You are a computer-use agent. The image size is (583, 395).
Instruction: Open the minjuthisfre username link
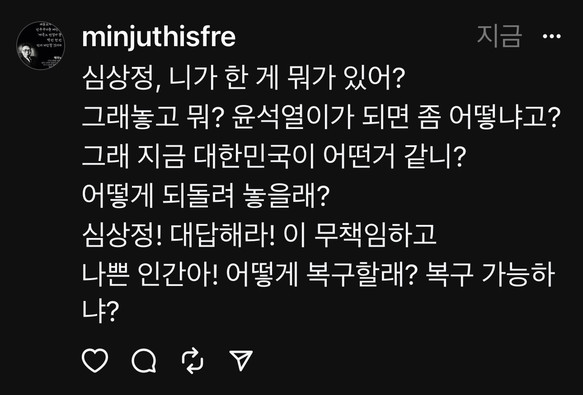[159, 37]
